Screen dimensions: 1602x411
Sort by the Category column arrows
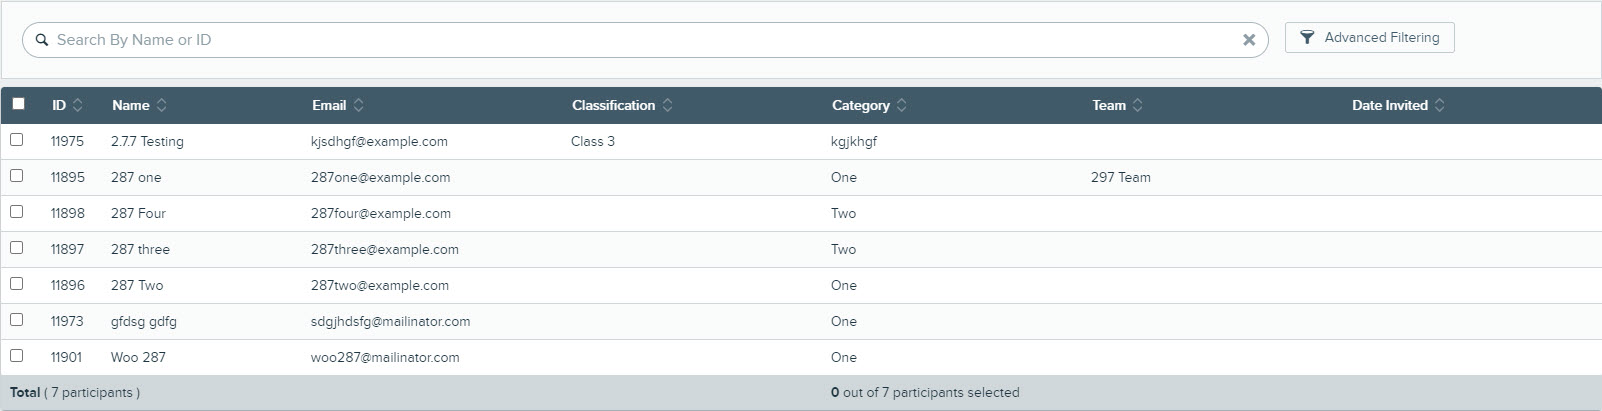tap(902, 105)
